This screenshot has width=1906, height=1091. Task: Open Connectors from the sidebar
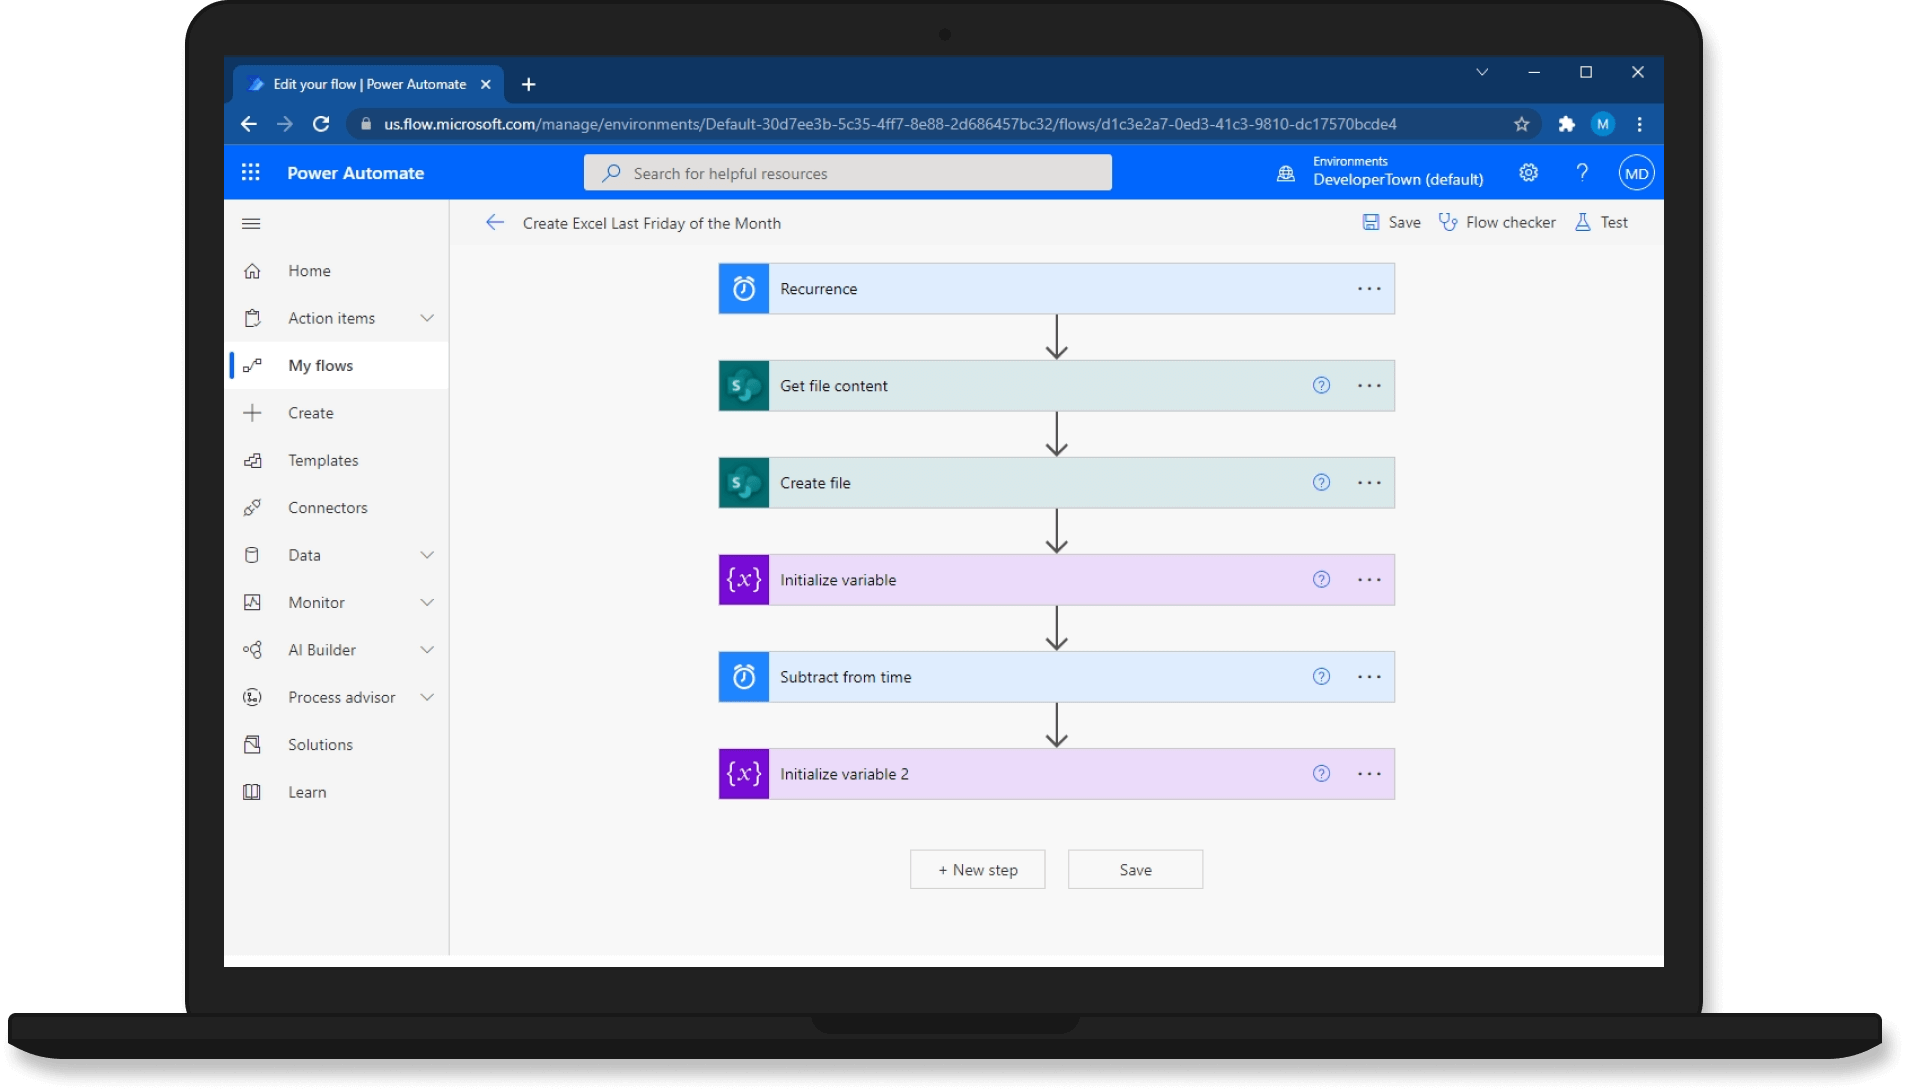point(327,508)
